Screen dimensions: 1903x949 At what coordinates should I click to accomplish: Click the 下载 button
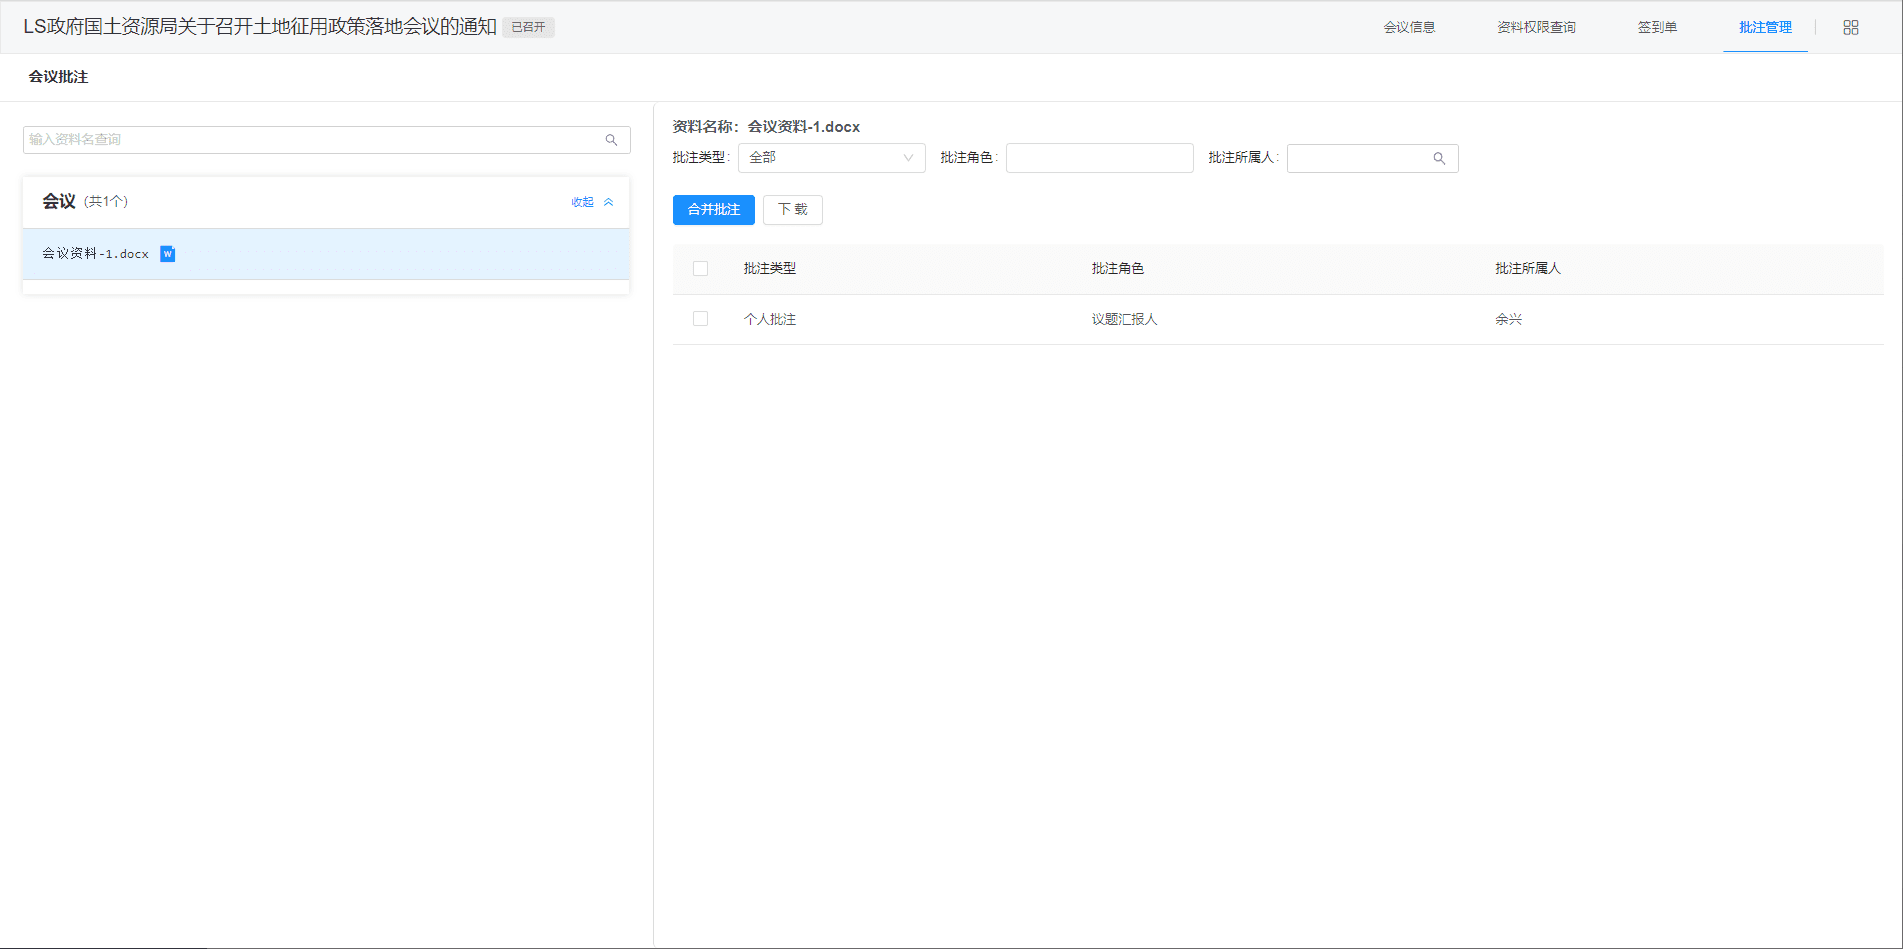793,210
